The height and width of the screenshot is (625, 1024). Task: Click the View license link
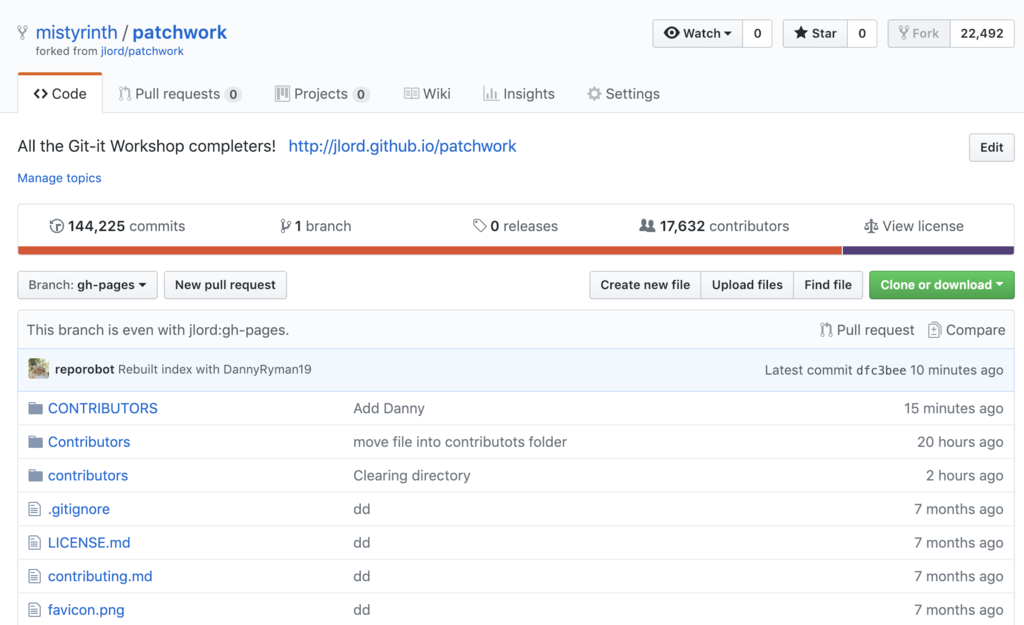coord(914,226)
